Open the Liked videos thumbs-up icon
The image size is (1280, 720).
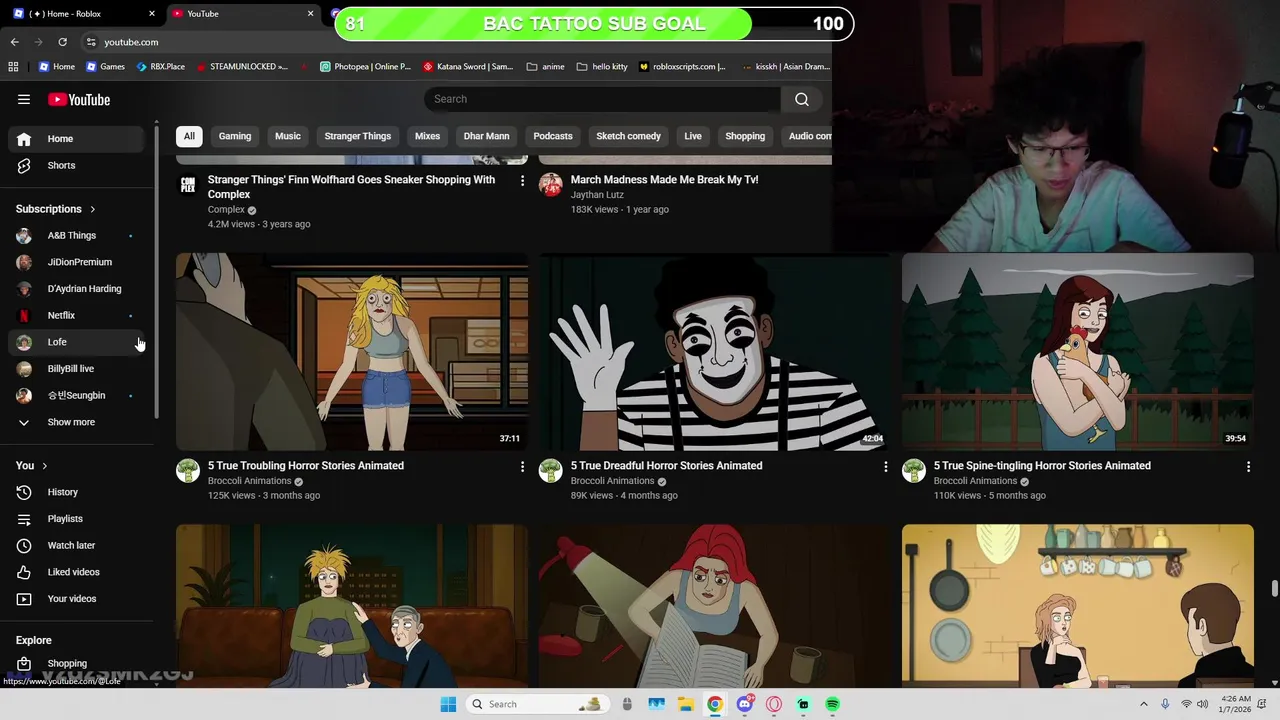pyautogui.click(x=24, y=572)
